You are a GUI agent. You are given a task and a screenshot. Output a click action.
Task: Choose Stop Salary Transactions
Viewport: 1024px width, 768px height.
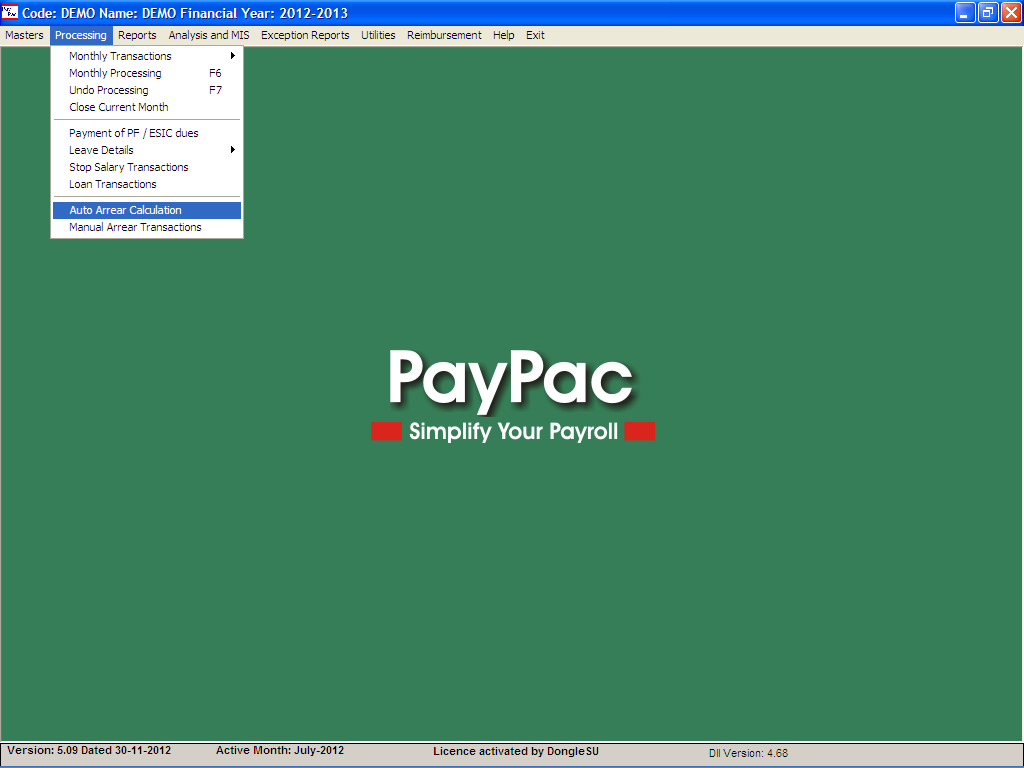click(147, 167)
